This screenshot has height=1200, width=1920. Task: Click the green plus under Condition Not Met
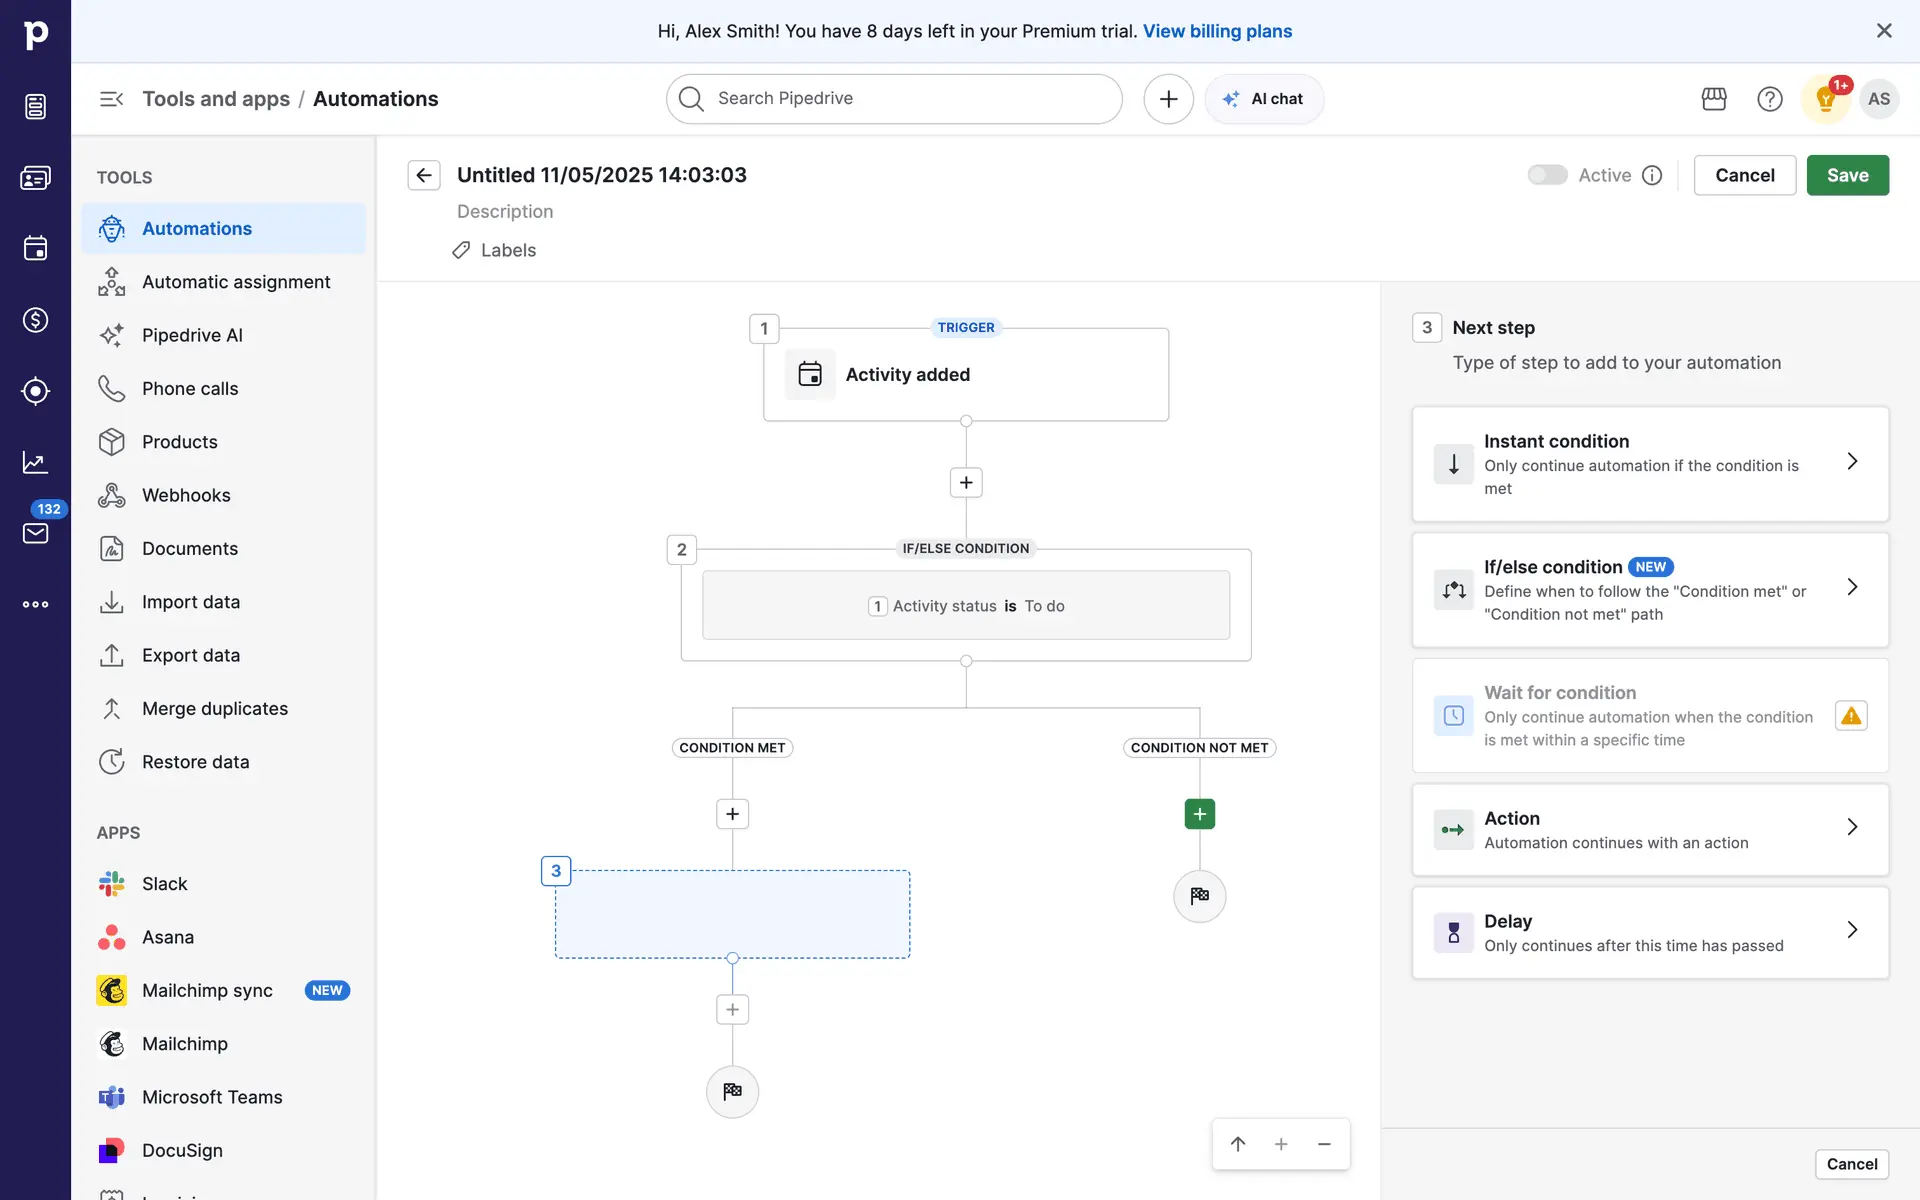tap(1199, 814)
